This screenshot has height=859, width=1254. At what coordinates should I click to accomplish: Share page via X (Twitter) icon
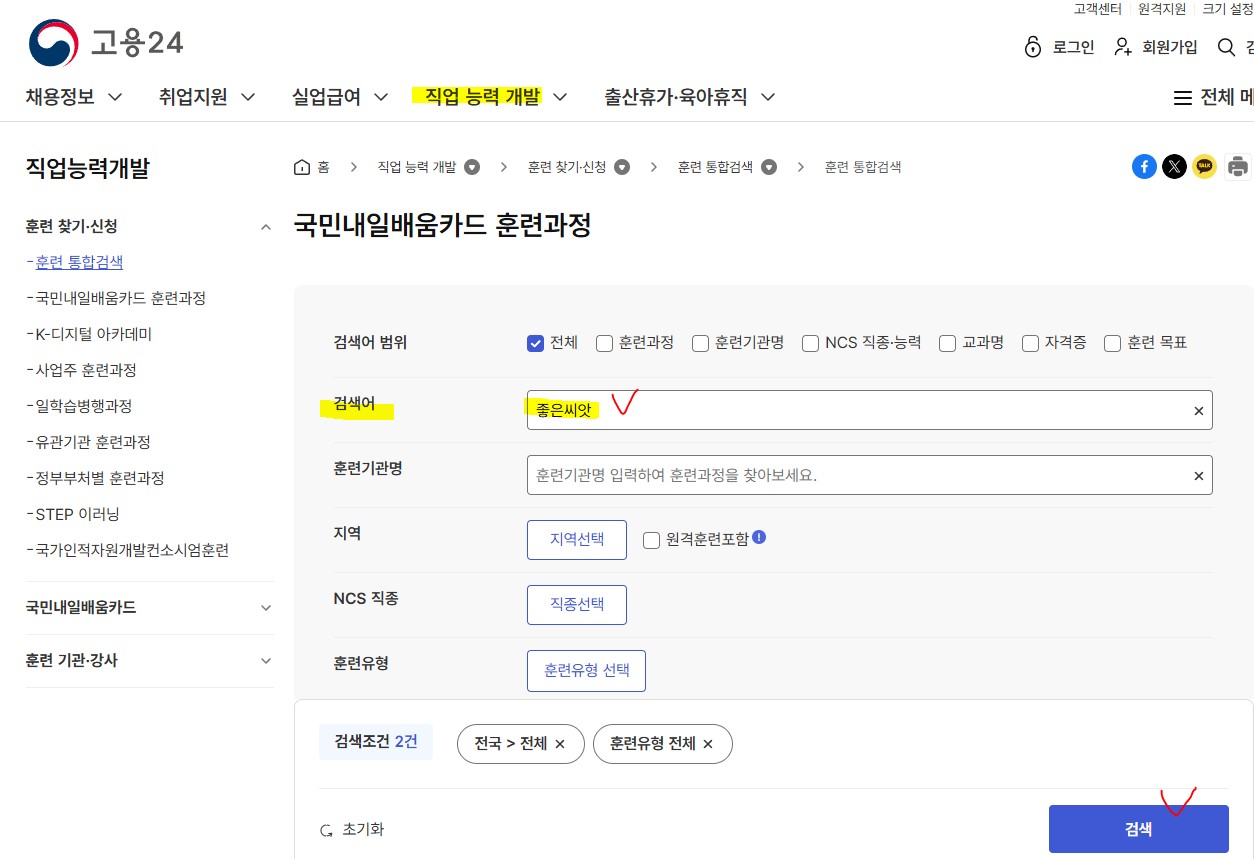pos(1174,167)
